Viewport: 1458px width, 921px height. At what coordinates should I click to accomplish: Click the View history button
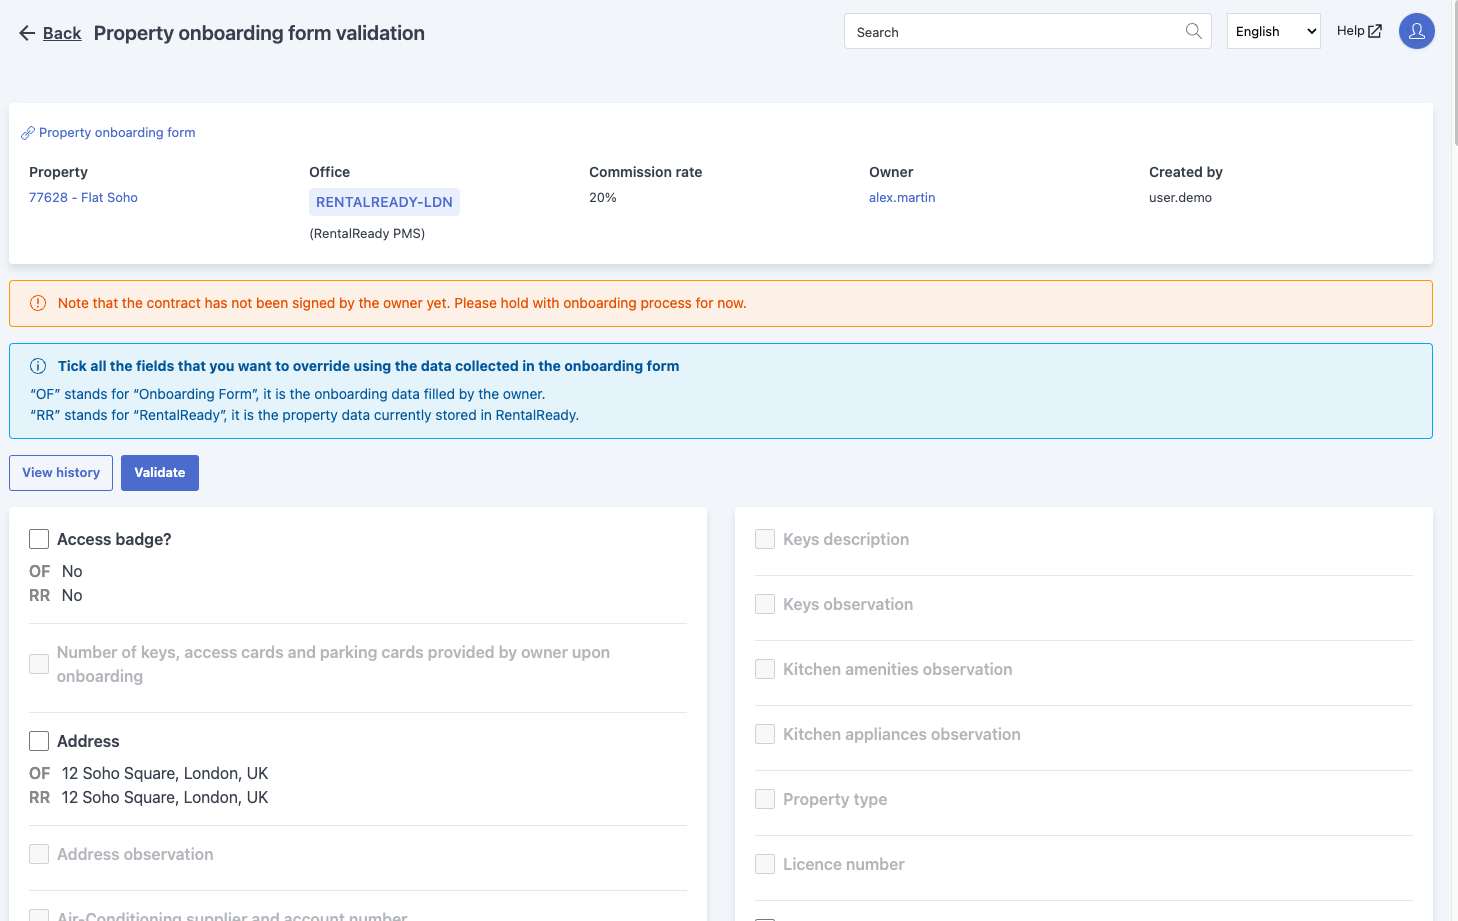coord(61,473)
